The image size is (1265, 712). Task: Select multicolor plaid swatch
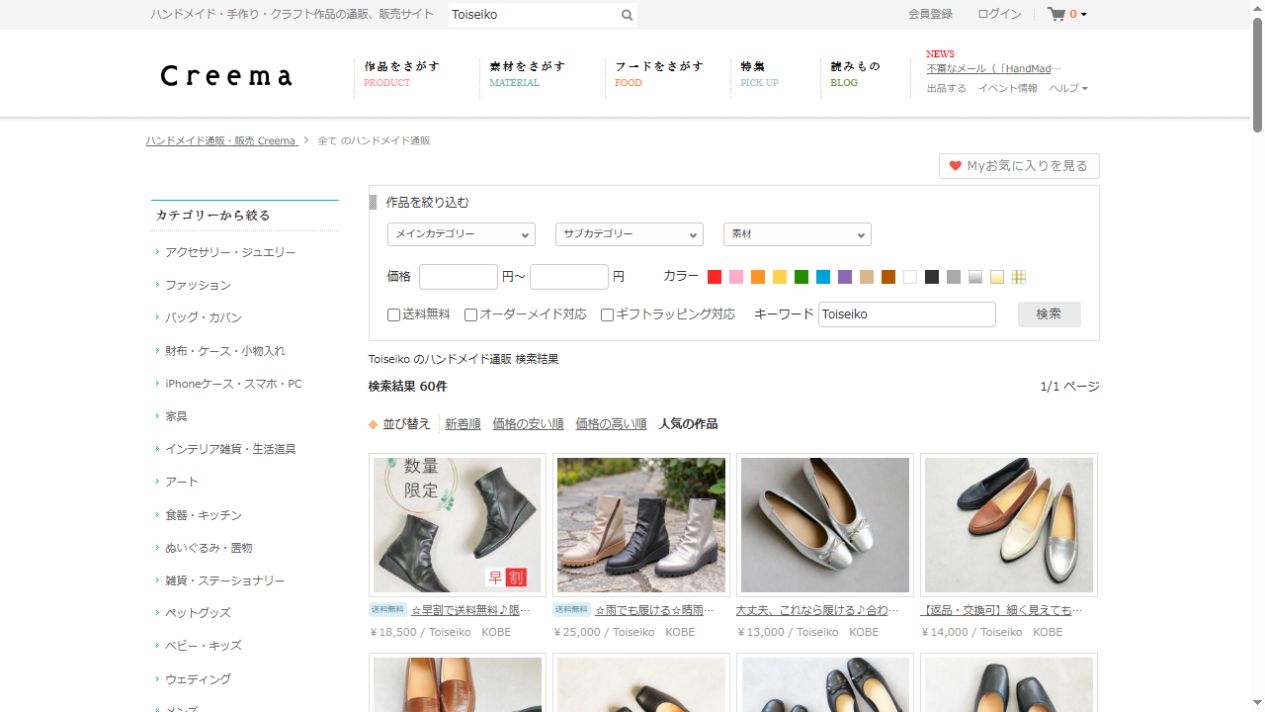pyautogui.click(x=1019, y=277)
